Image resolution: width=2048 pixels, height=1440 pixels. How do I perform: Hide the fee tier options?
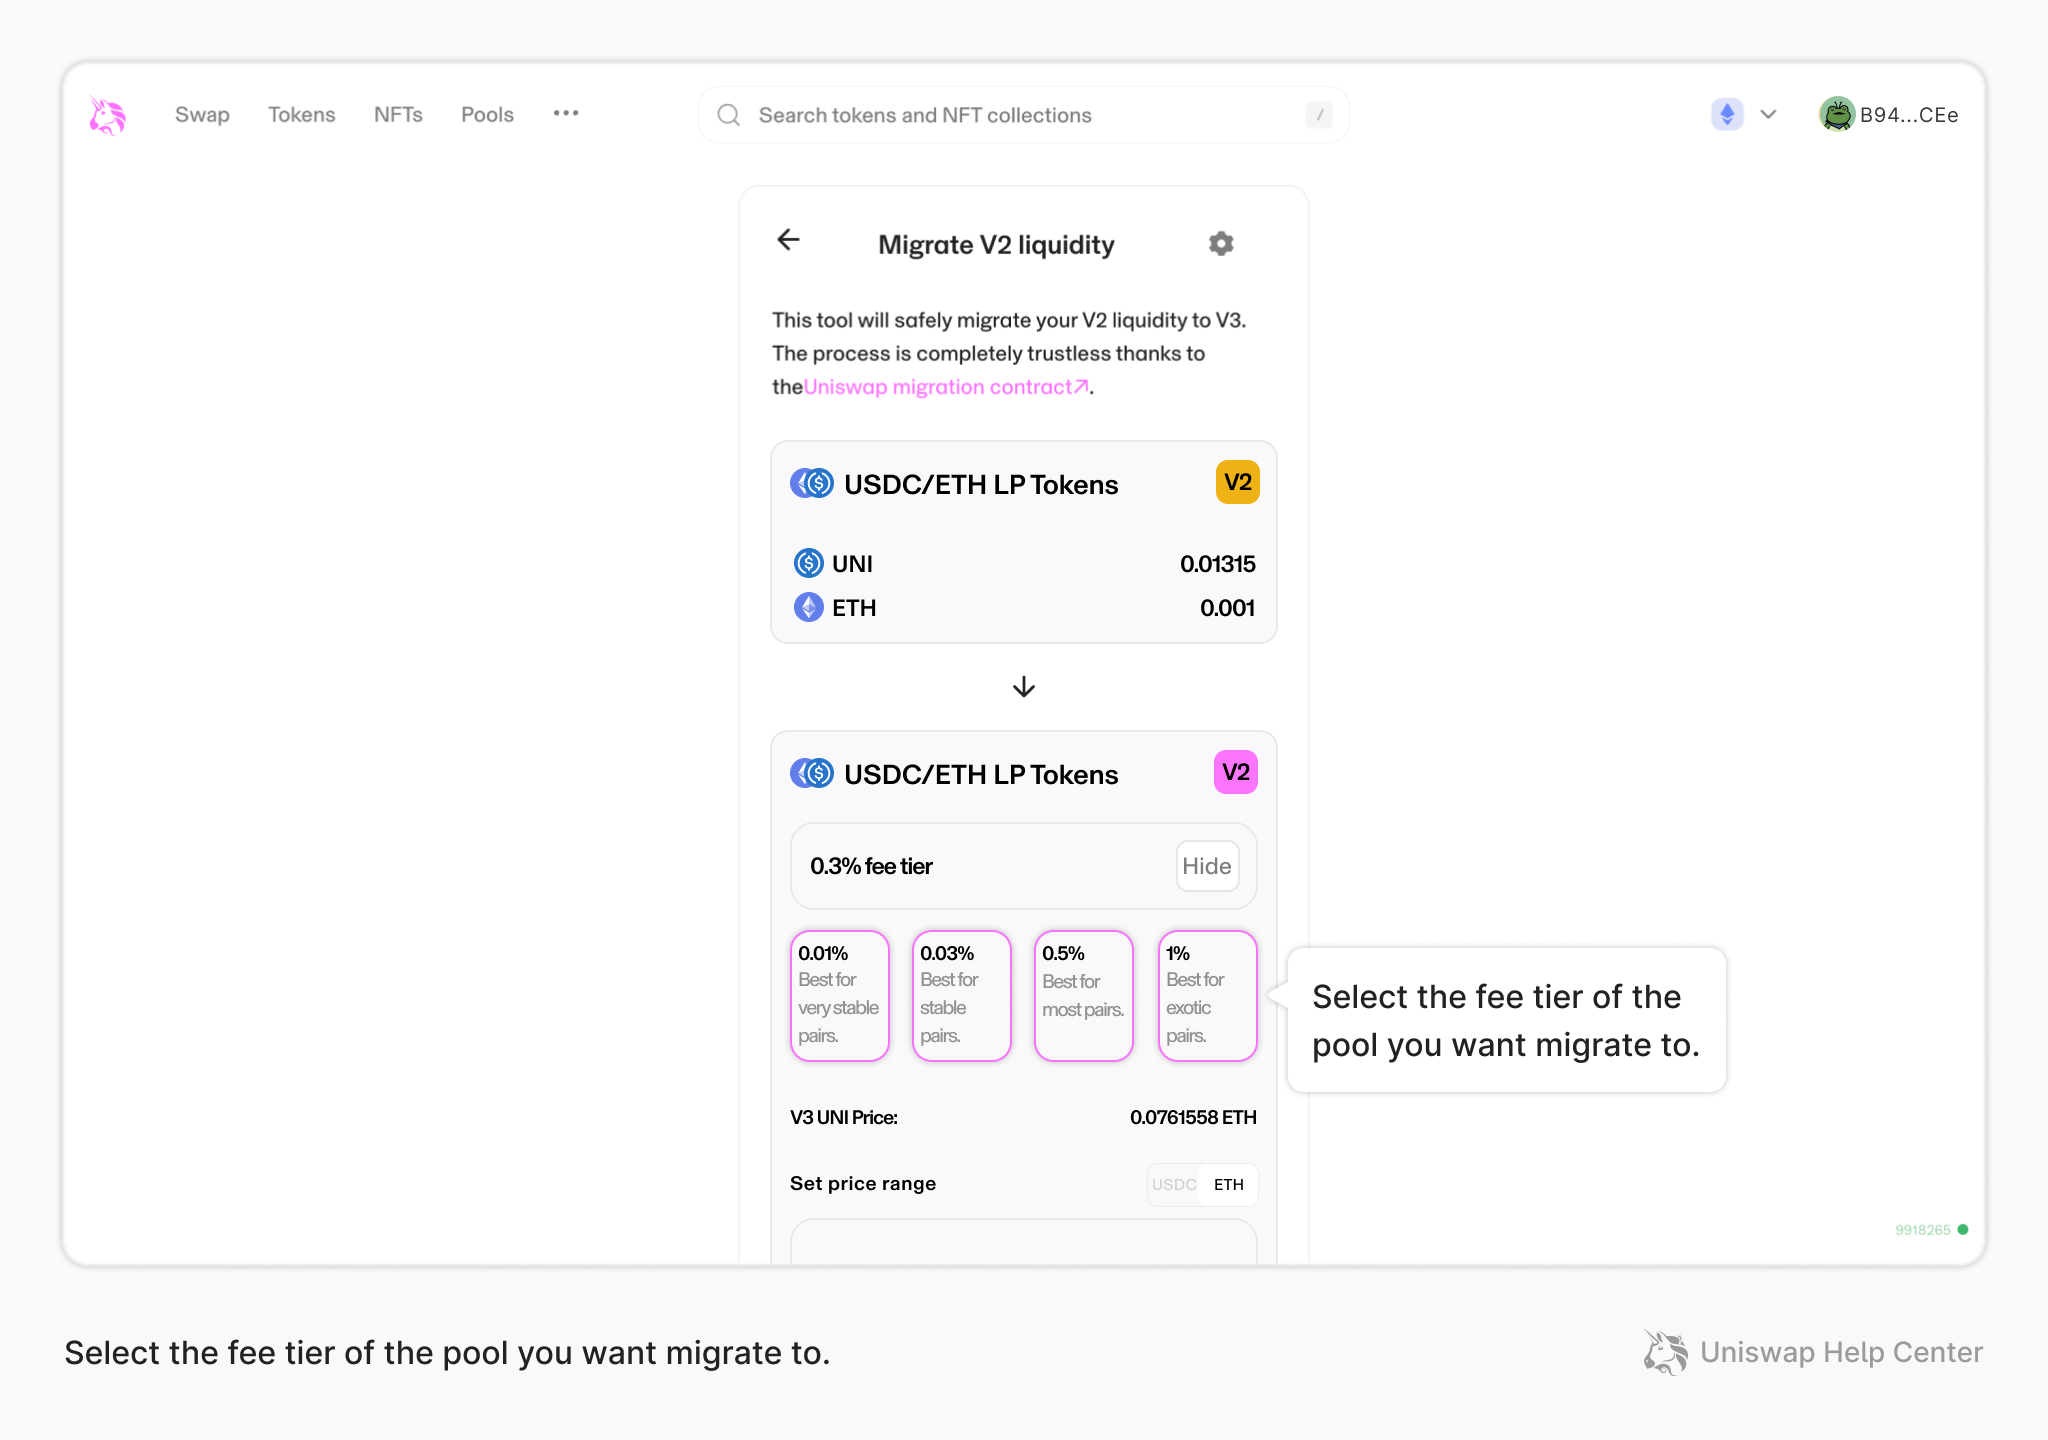tap(1207, 866)
